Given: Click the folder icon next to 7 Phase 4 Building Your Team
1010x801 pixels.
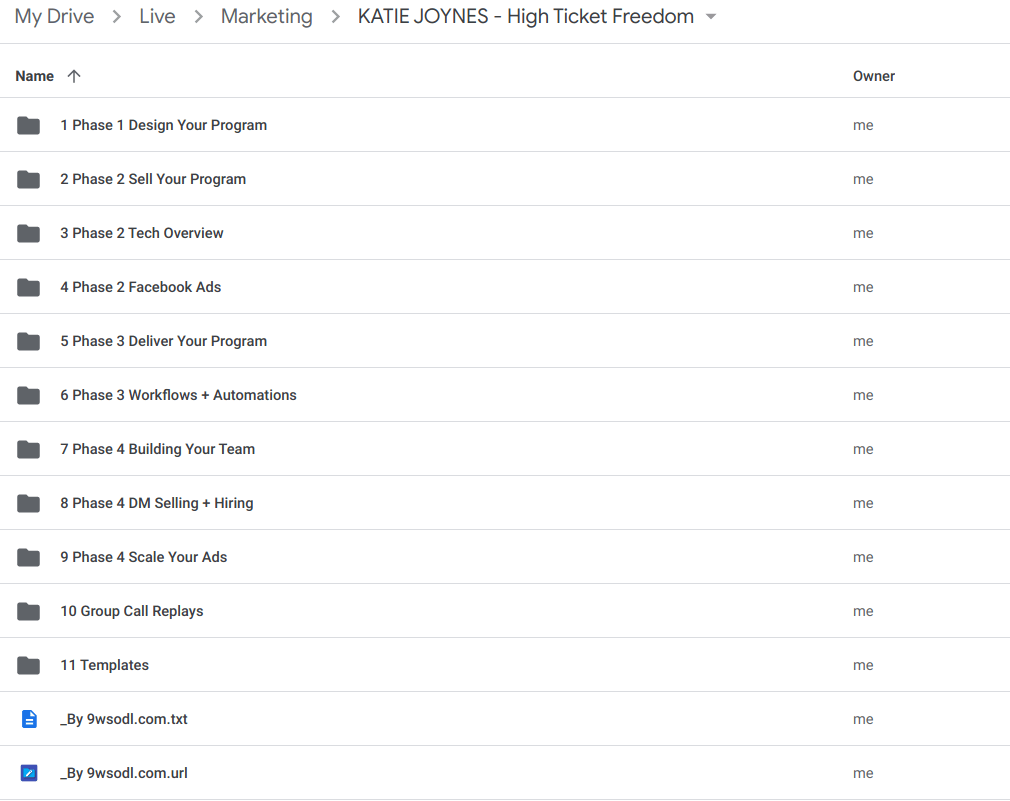Looking at the screenshot, I should [x=28, y=449].
